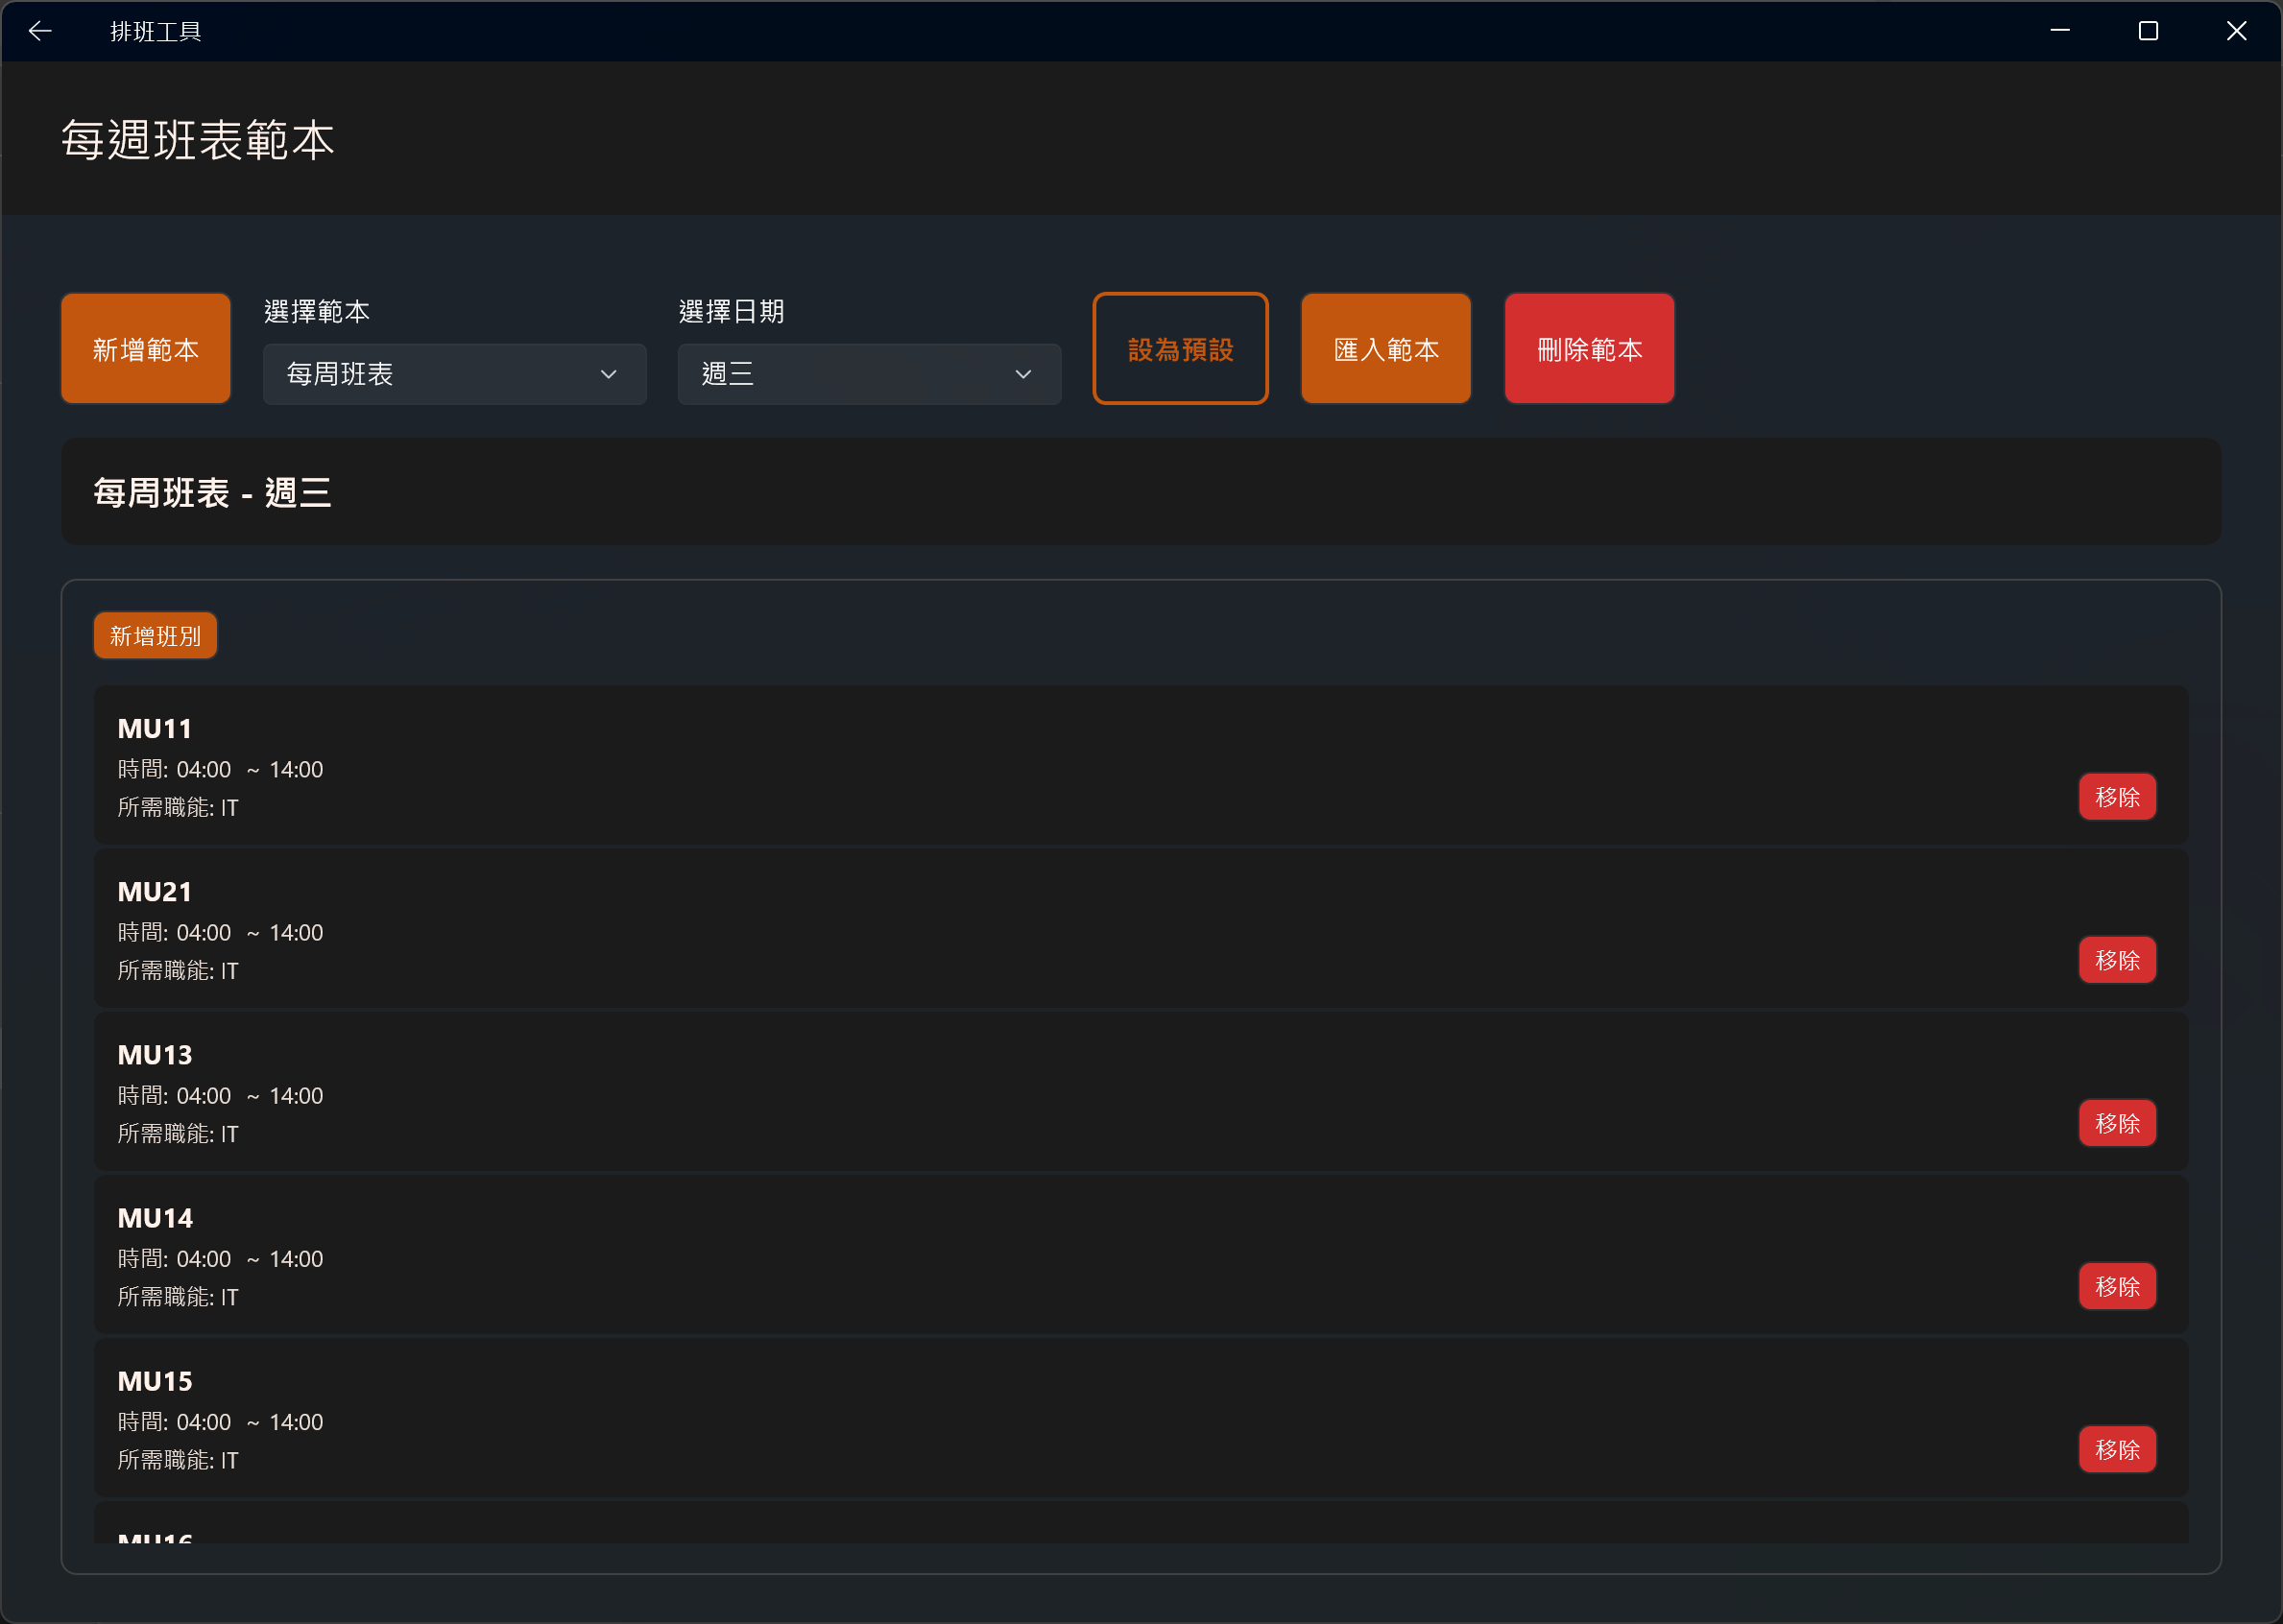Minimize the 排班工具 window
The image size is (2283, 1624).
[x=2060, y=31]
